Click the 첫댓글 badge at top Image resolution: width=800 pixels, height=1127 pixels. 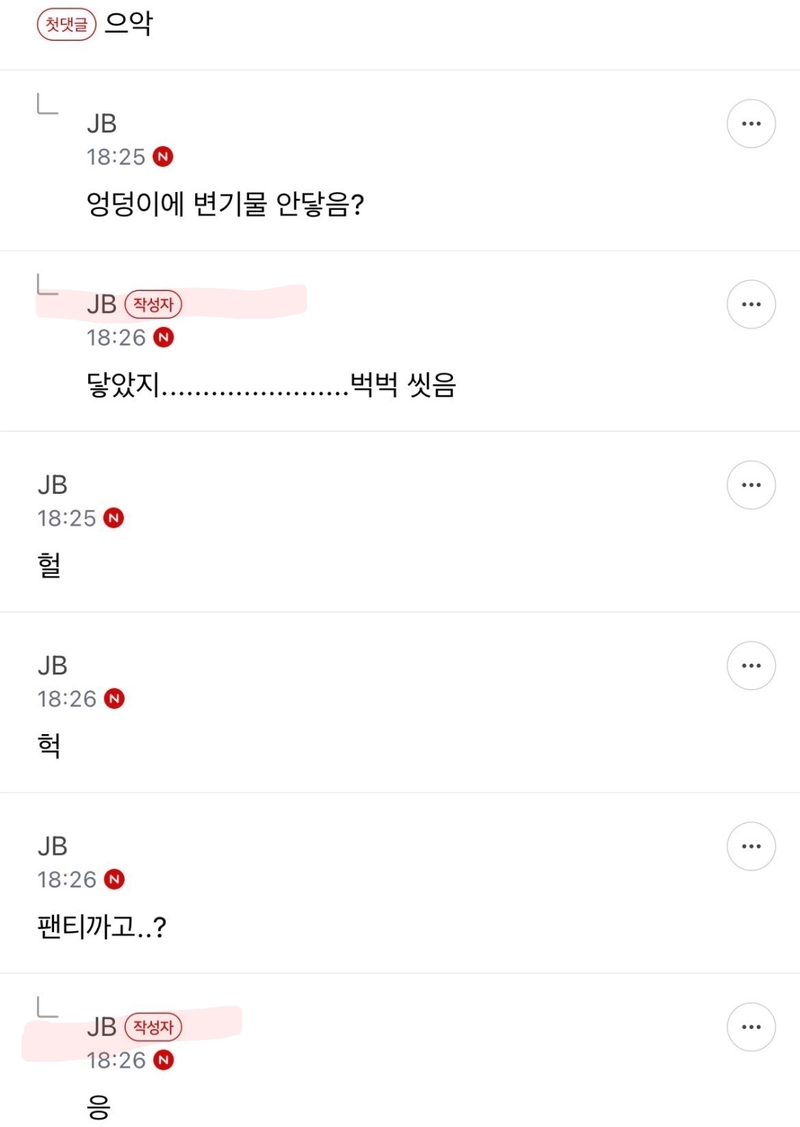tap(66, 25)
